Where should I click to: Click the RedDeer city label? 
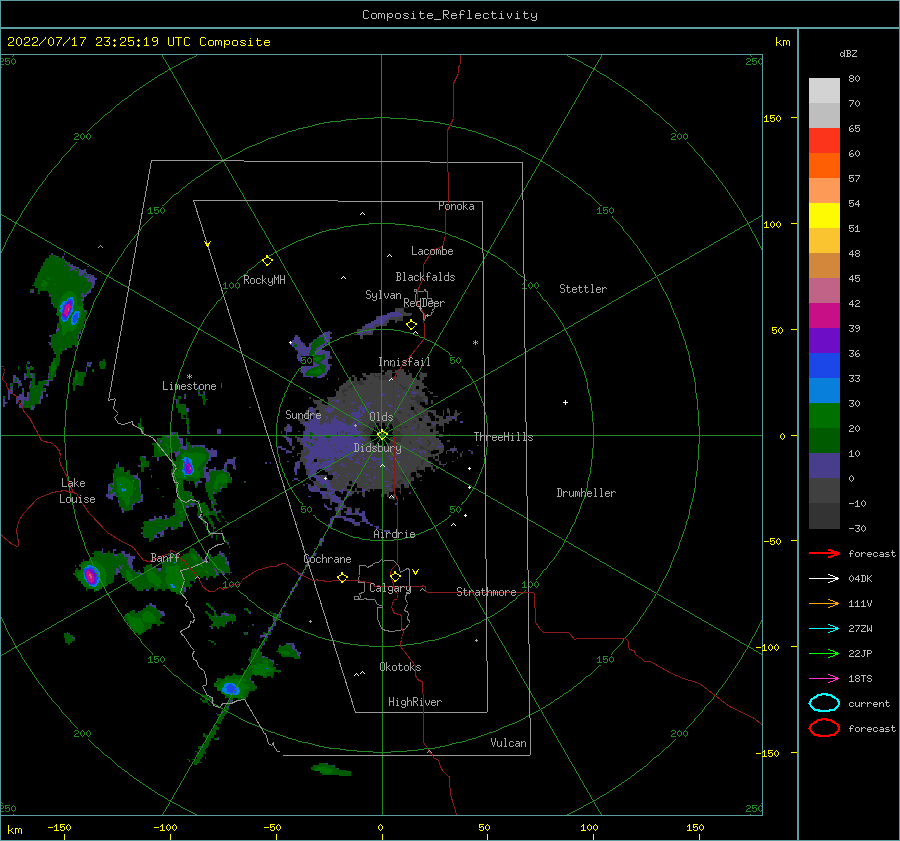click(424, 303)
